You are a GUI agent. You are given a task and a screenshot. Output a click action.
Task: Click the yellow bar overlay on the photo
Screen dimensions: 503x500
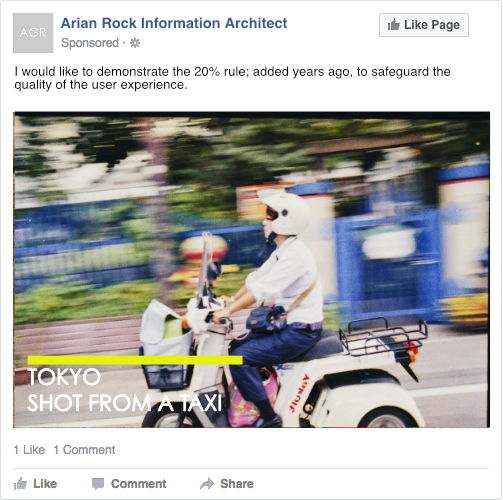click(x=135, y=360)
